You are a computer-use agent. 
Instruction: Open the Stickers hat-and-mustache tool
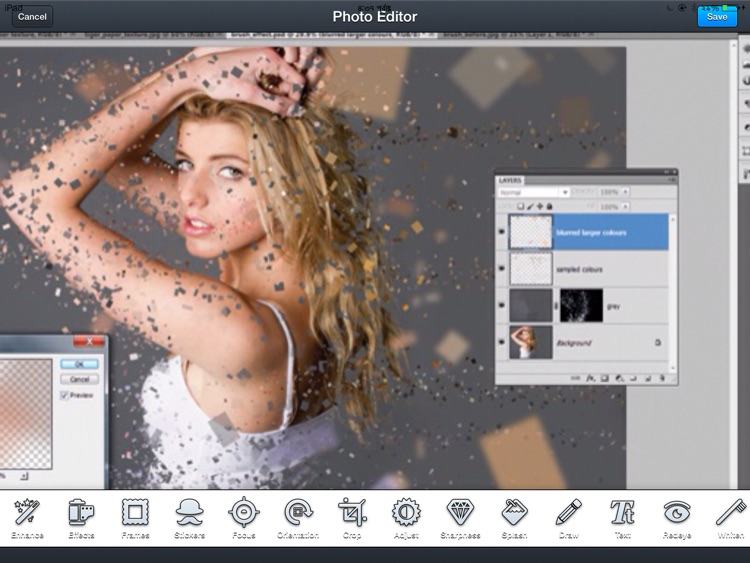click(x=189, y=519)
